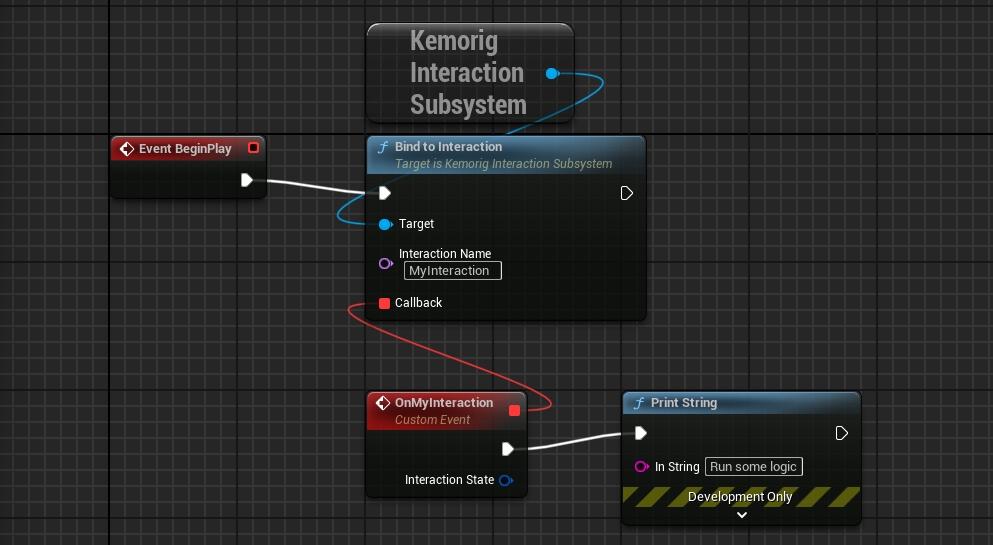Click Bind to Interaction exec input pin

pyautogui.click(x=385, y=193)
